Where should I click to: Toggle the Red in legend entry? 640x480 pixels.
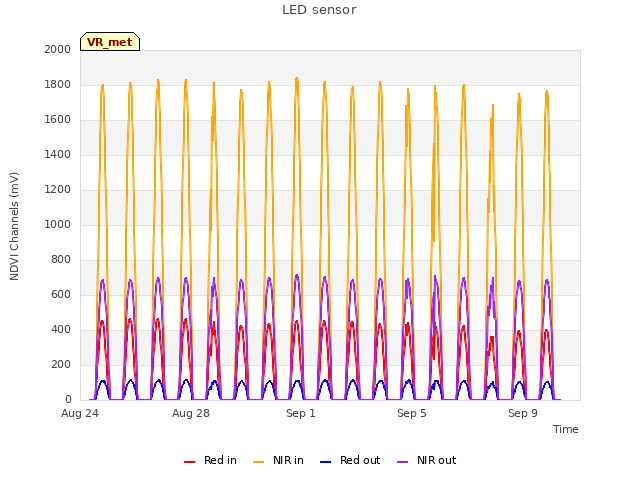coord(210,460)
